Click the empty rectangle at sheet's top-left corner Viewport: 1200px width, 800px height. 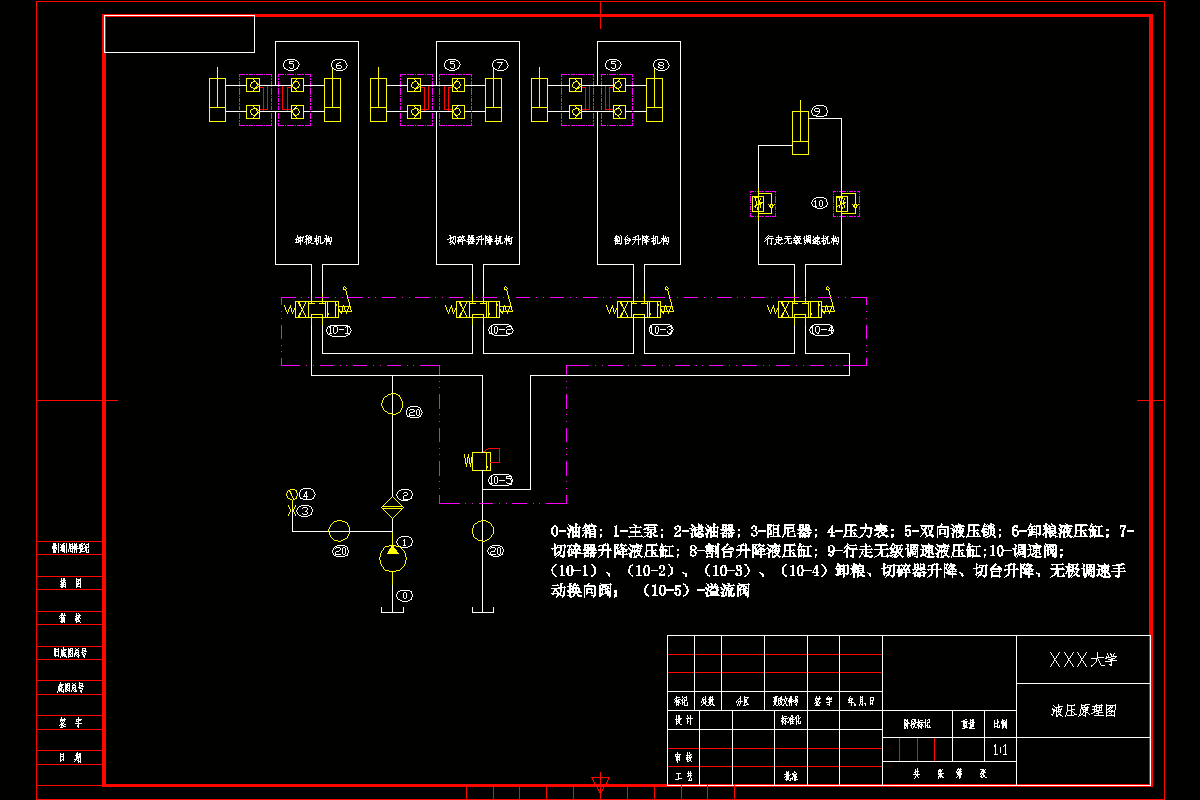click(x=180, y=34)
